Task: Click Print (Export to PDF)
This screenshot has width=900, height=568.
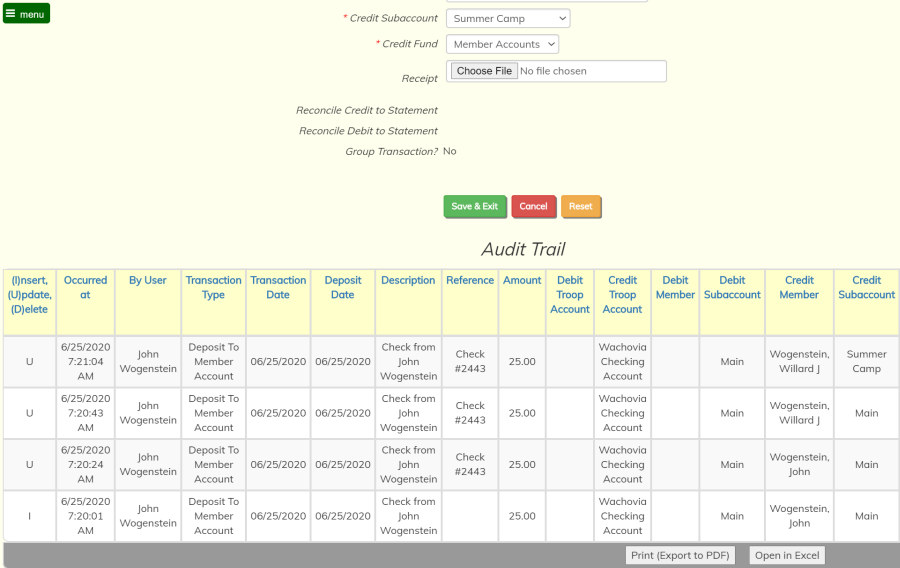Action: [x=680, y=555]
